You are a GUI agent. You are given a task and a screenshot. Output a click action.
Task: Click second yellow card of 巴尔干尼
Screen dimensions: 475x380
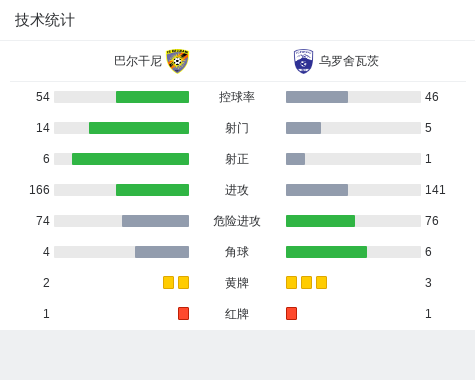click(x=183, y=282)
